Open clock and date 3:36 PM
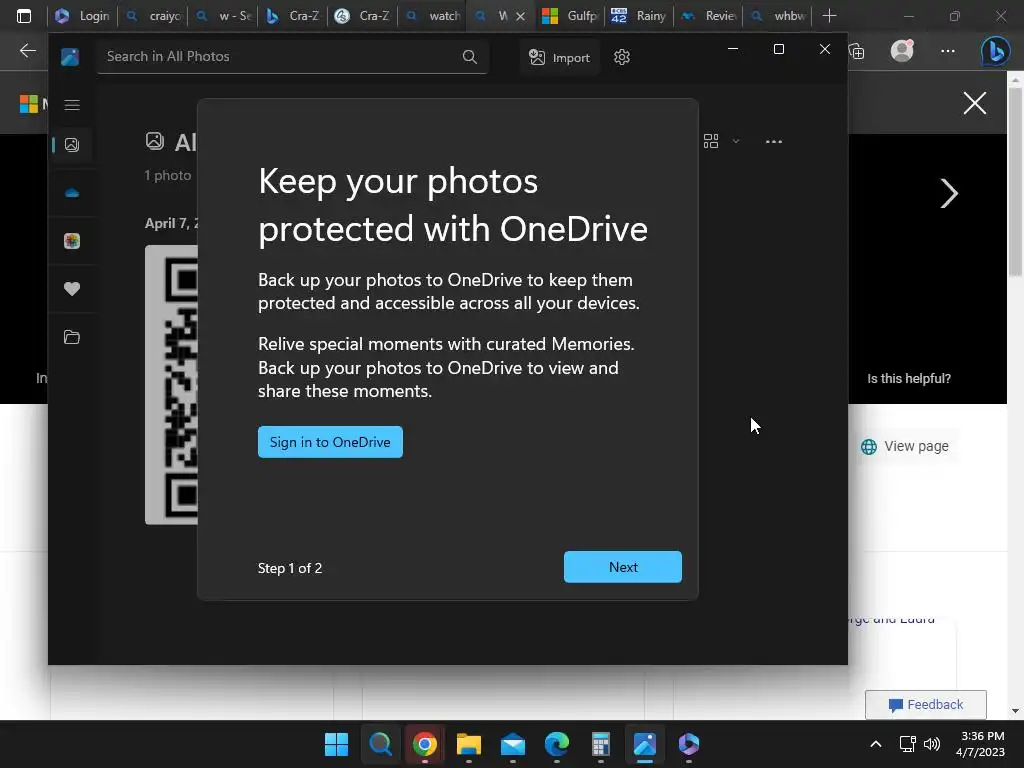The width and height of the screenshot is (1024, 768). click(980, 744)
